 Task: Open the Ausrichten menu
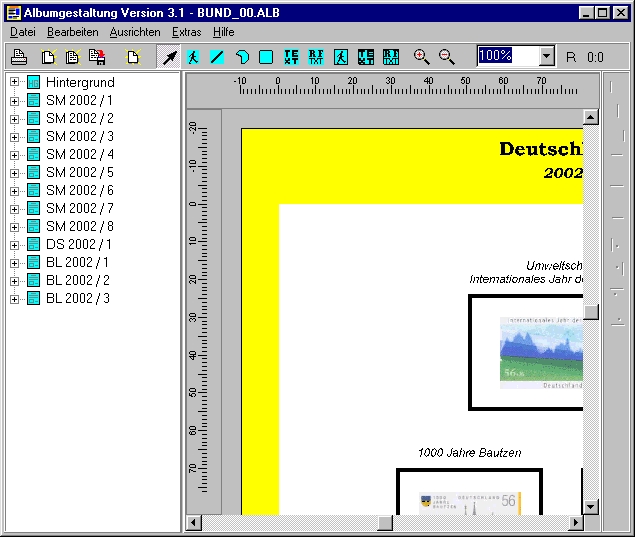[135, 32]
